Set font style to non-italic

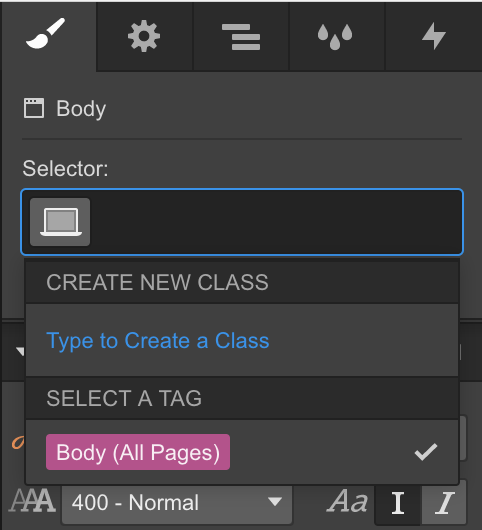pyautogui.click(x=398, y=503)
